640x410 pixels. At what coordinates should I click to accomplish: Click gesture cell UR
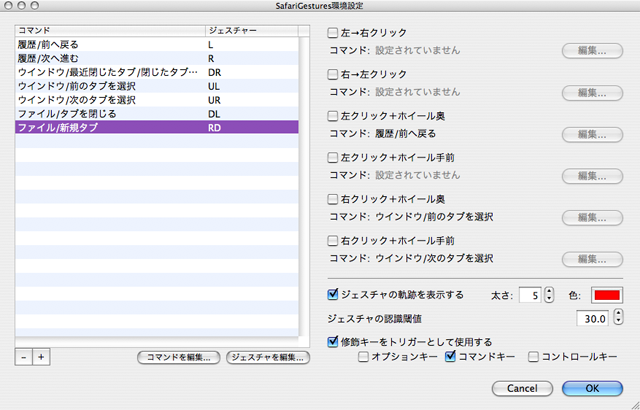214,100
